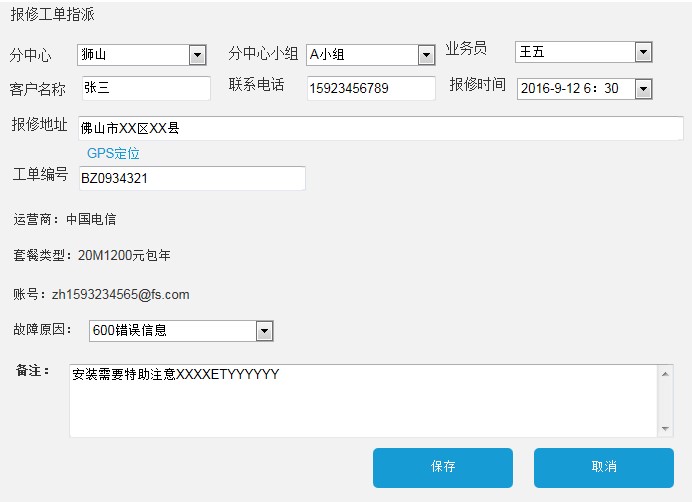692x502 pixels.
Task: Open the 报修时间 date dropdown
Action: click(x=584, y=89)
